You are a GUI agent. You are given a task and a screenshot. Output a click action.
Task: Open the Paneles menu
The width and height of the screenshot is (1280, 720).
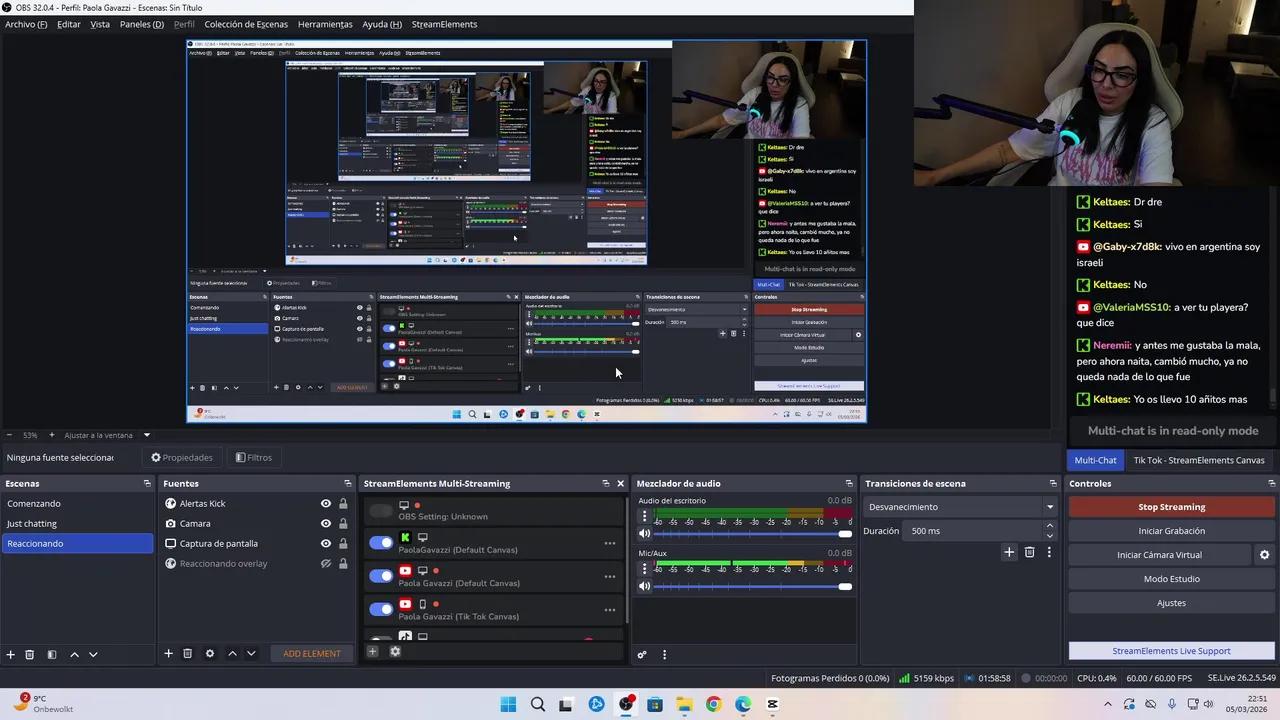click(x=142, y=24)
